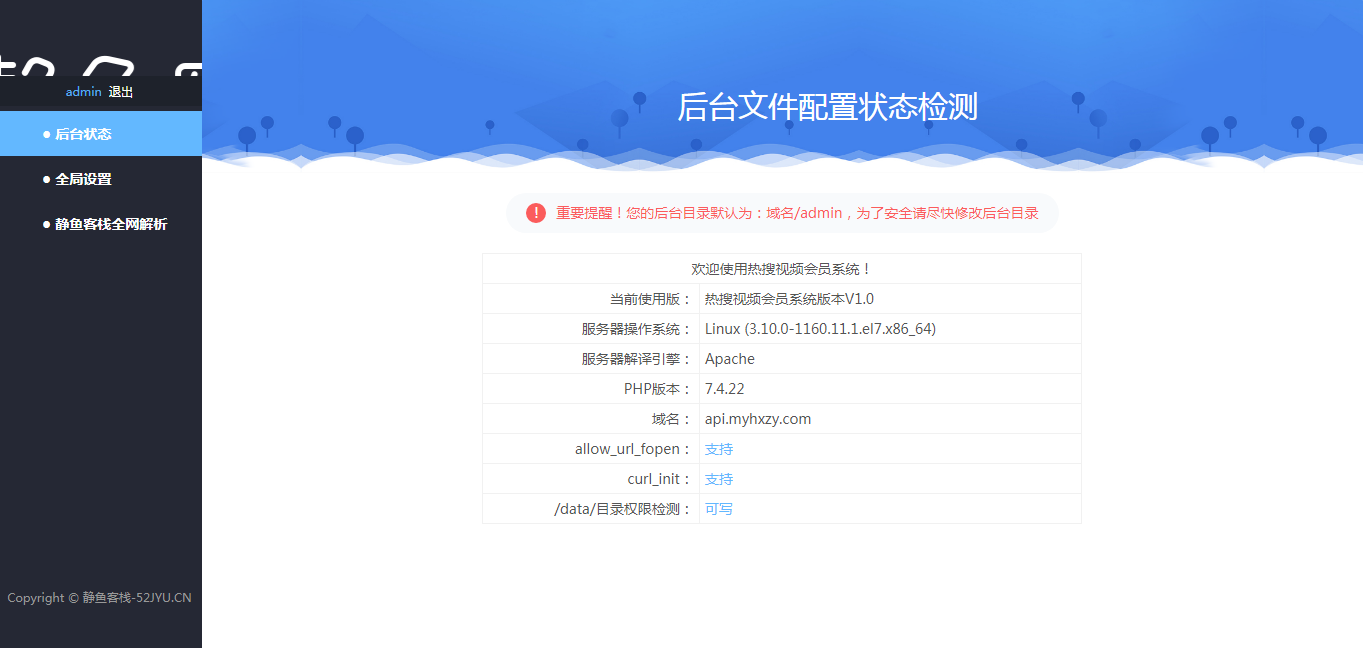Click the admin username link

click(83, 92)
